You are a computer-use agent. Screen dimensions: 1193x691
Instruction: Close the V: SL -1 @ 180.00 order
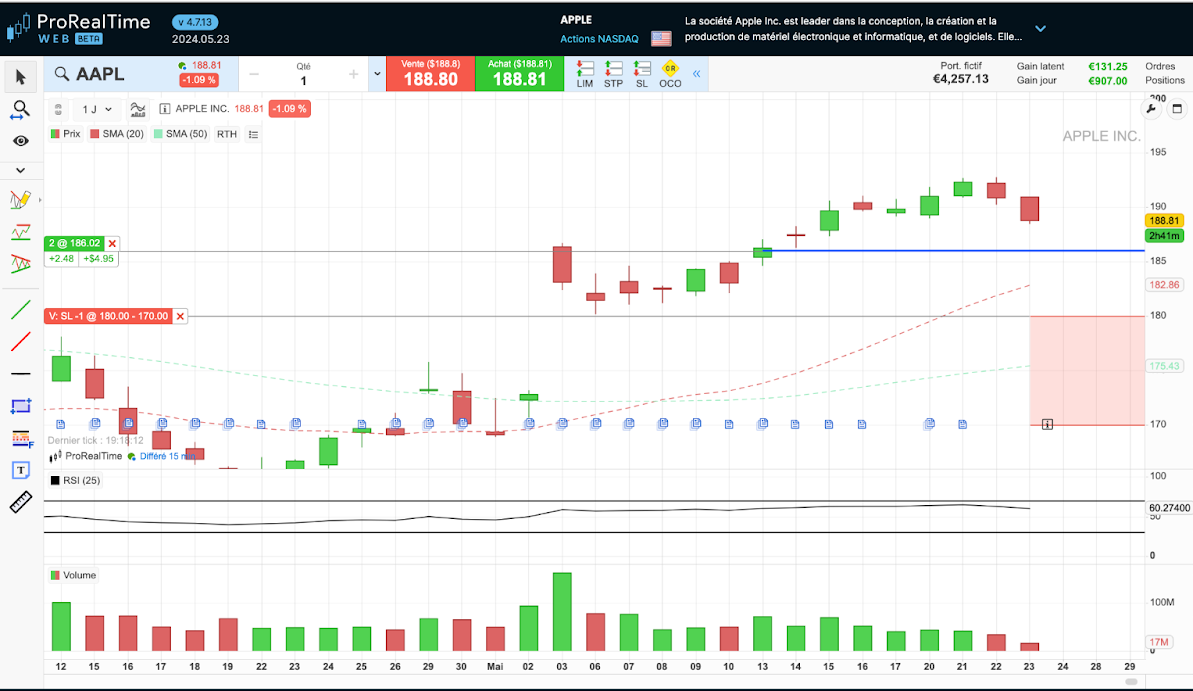[x=180, y=316]
